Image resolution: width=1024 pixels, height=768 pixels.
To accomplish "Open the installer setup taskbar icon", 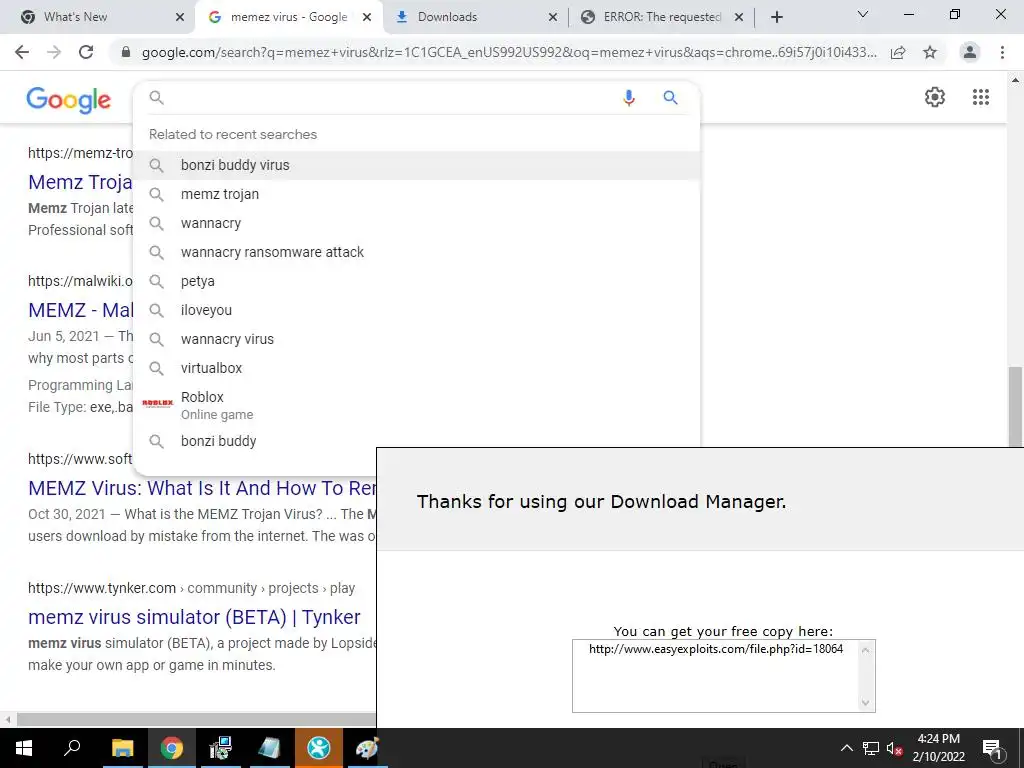I will point(220,748).
